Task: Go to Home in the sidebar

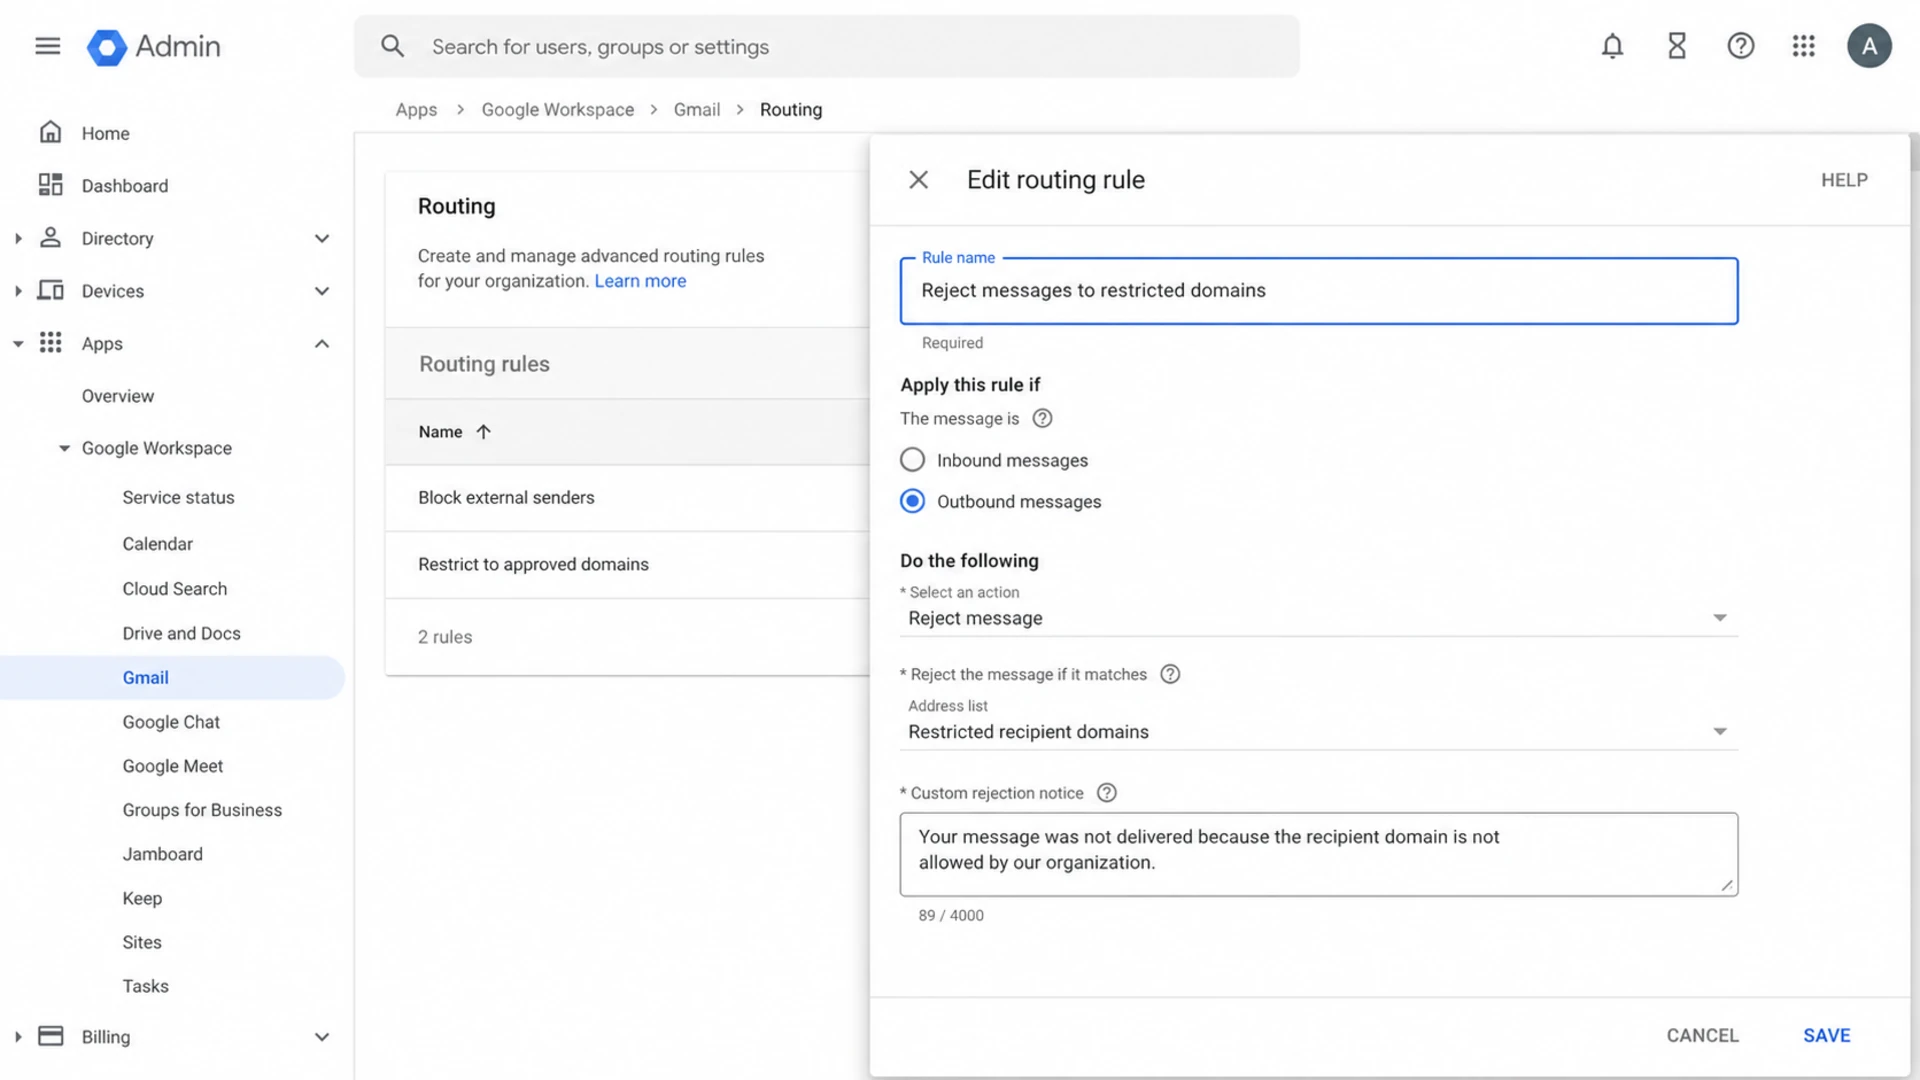Action: [x=105, y=133]
